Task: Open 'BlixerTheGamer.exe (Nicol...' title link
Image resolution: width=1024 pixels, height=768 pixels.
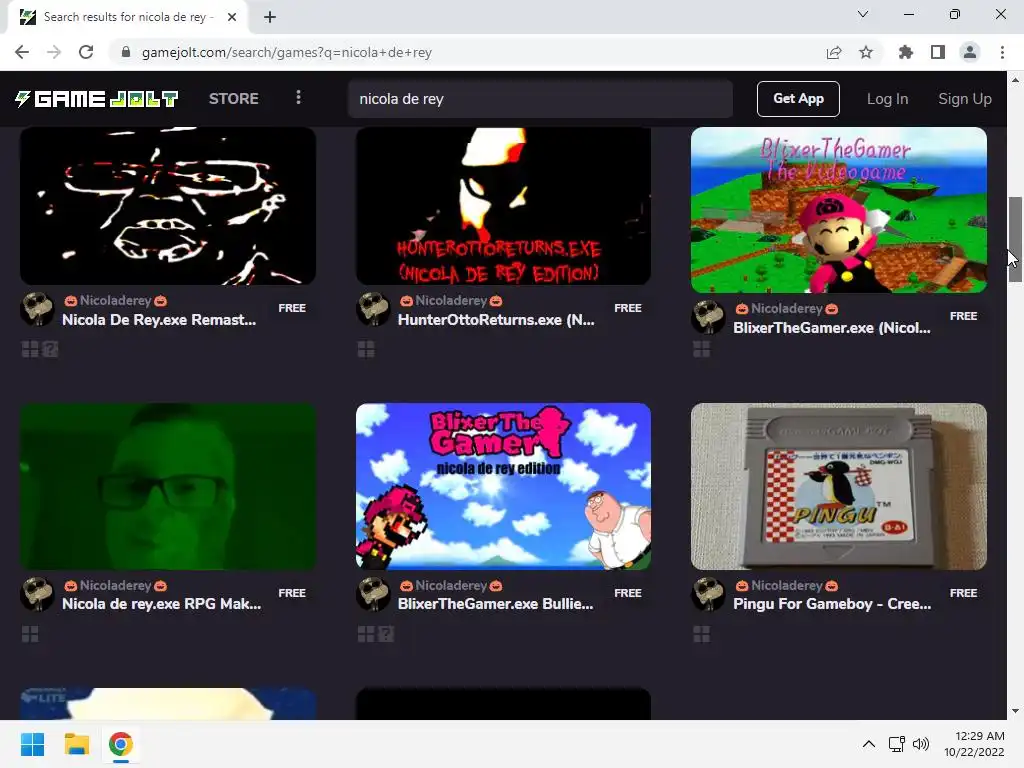Action: click(x=831, y=327)
